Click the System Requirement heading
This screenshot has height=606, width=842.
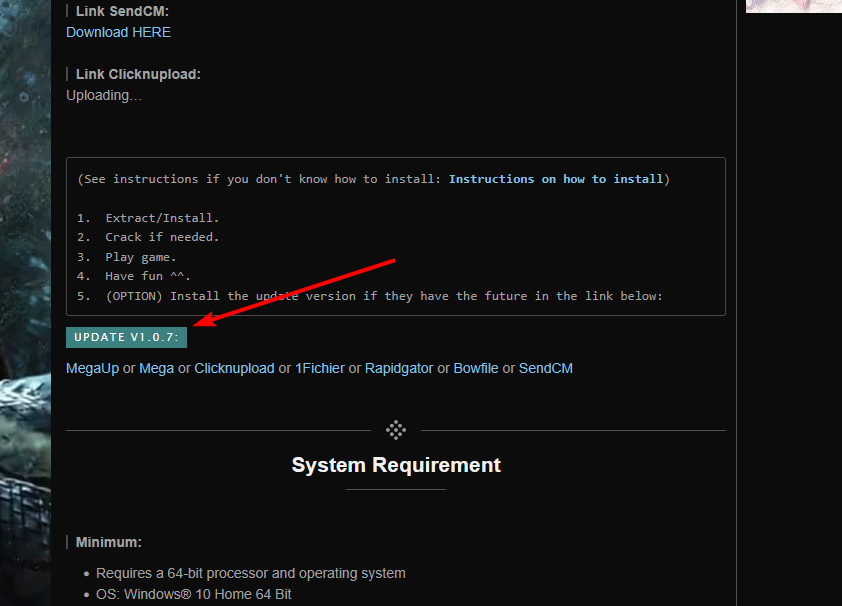click(x=396, y=465)
